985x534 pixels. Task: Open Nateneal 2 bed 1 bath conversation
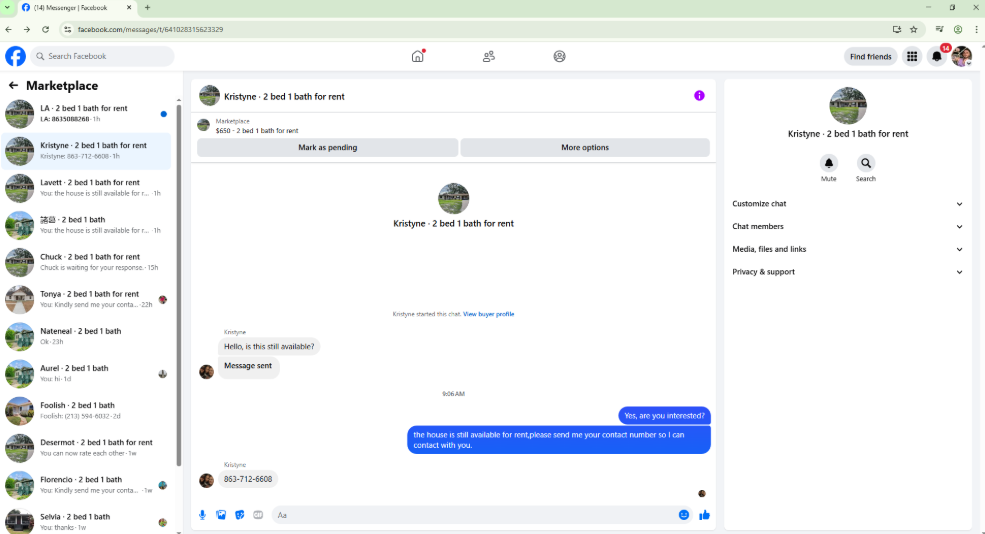[x=86, y=336]
